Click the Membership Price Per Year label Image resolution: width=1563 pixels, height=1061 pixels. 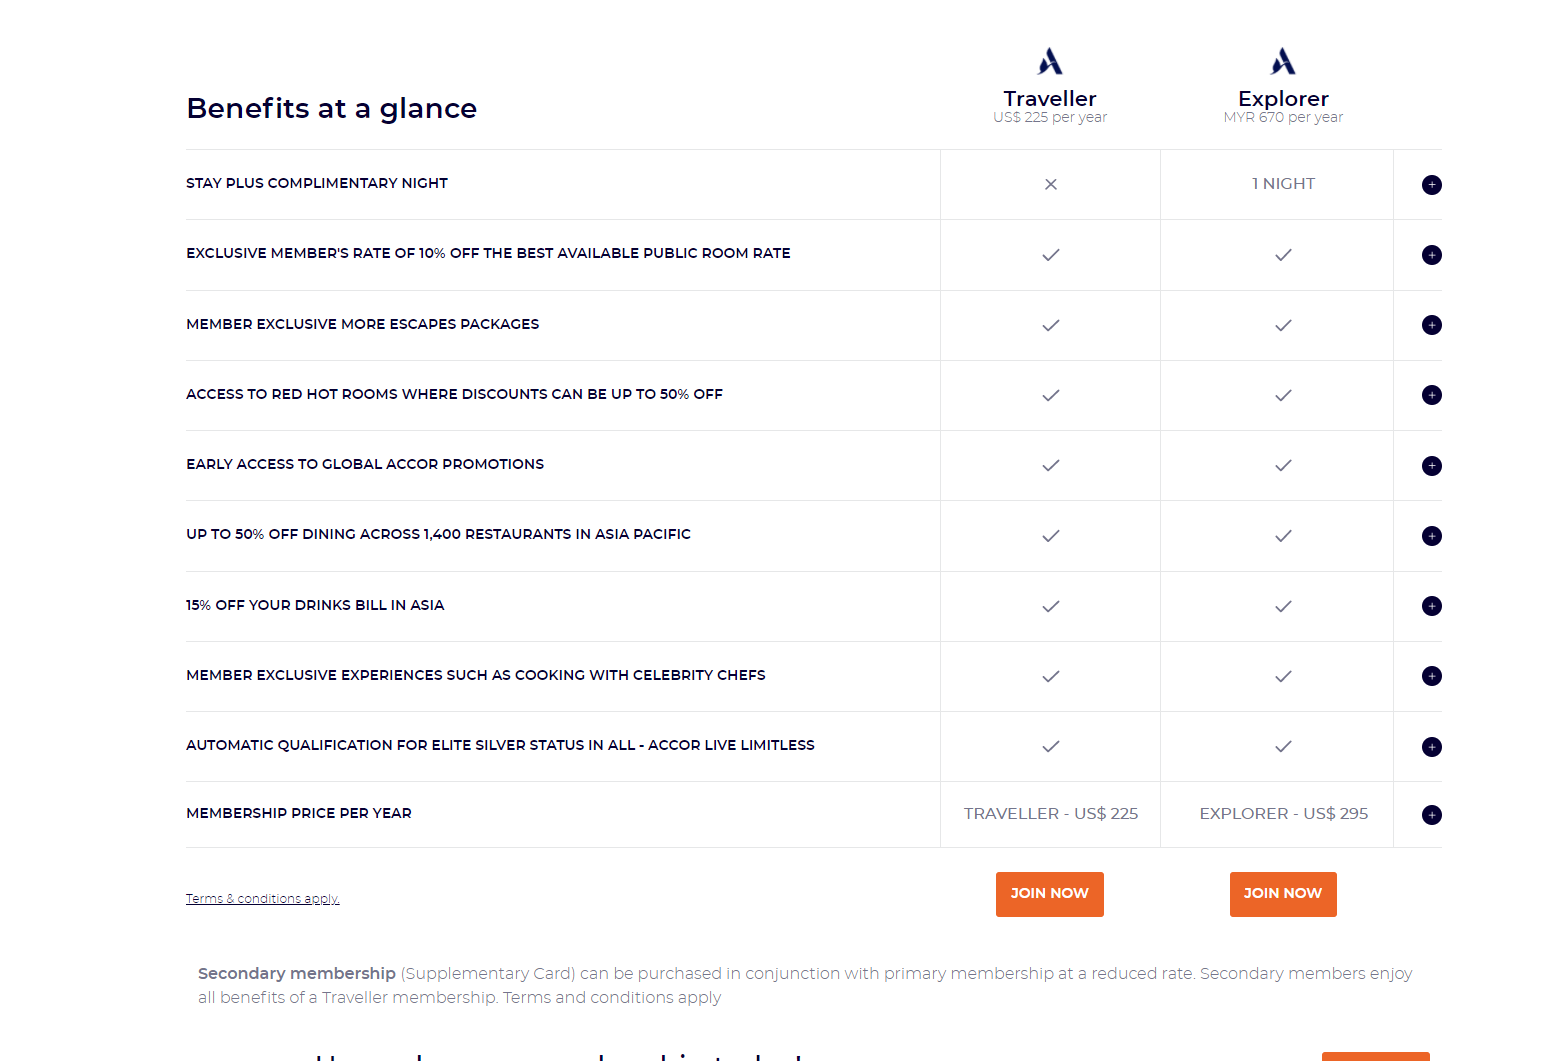[299, 813]
